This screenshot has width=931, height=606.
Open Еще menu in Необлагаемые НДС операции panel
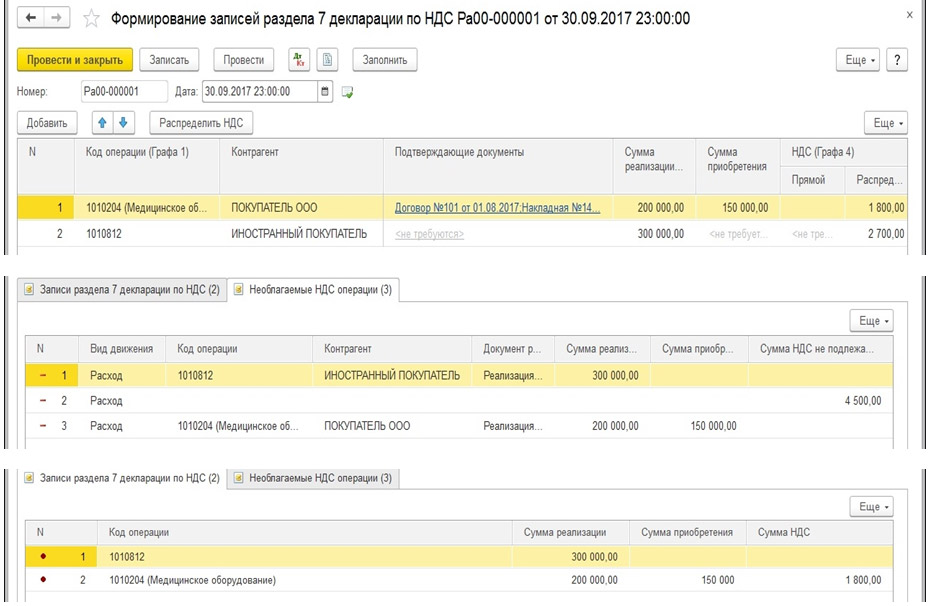[x=870, y=321]
